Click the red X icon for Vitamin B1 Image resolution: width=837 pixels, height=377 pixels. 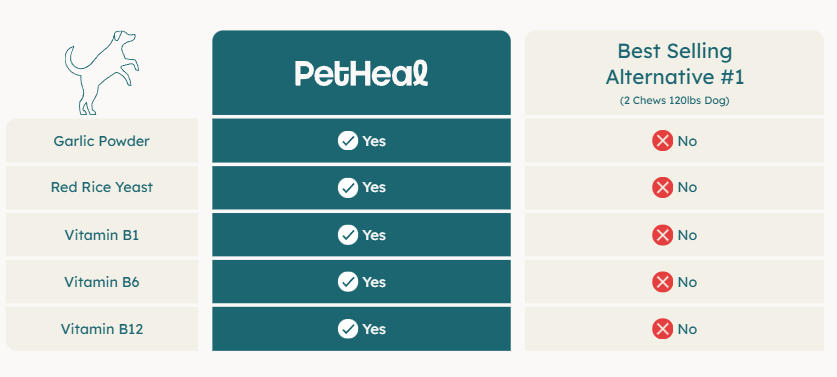point(662,235)
